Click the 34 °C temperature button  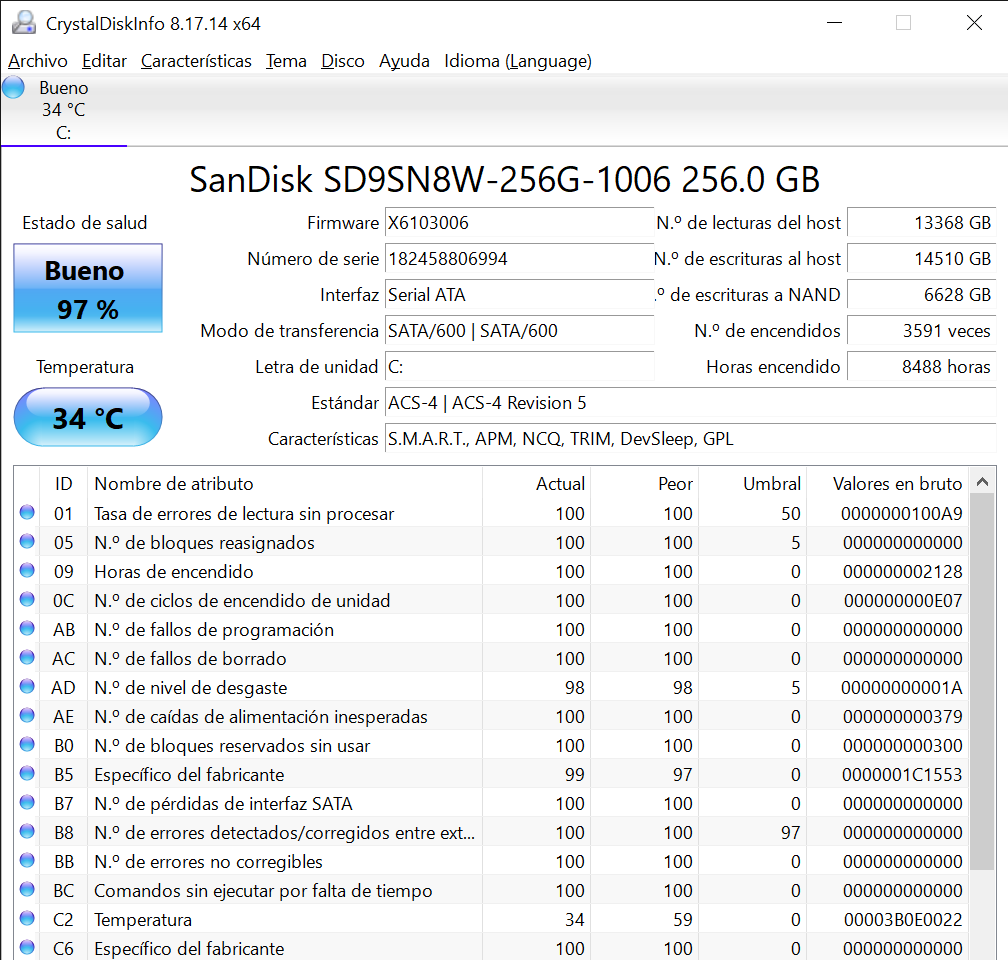point(88,417)
